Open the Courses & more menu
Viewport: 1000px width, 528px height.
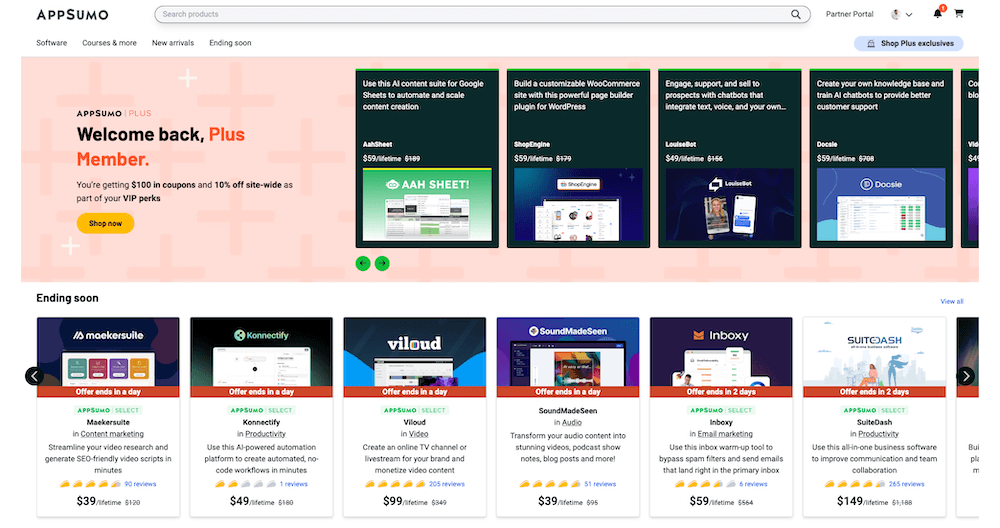point(109,43)
